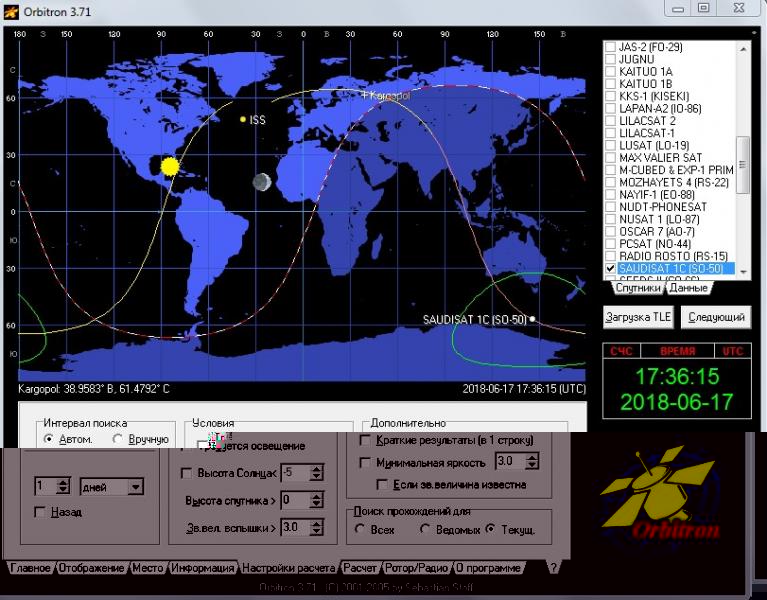Screen dimensions: 767x600
Task: Click the satellite list scrollbar thumb
Action: 742,165
